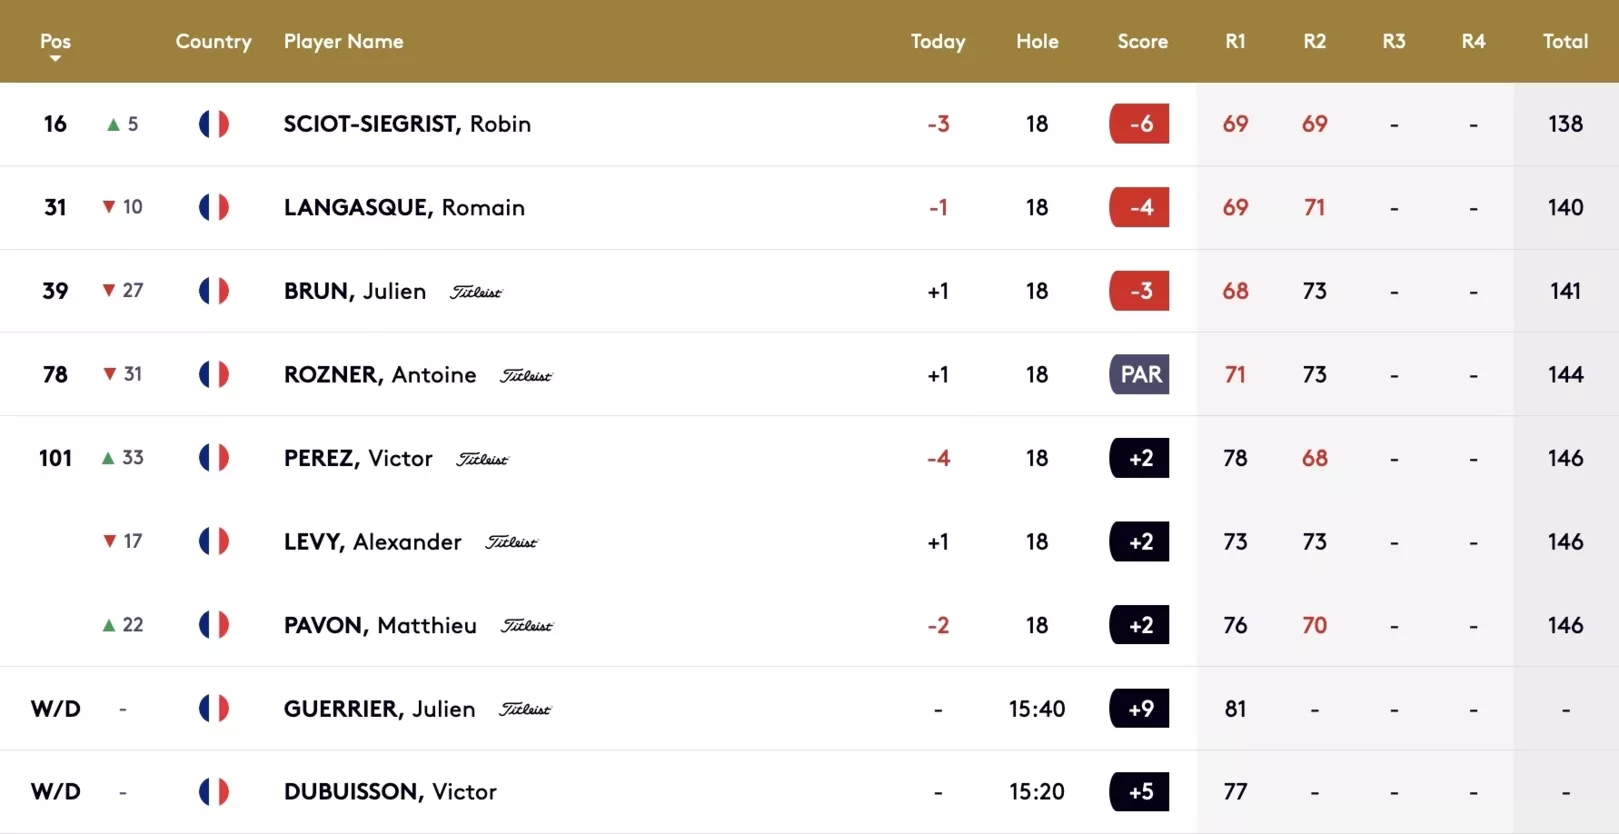Screen dimensions: 1619x834
Task: Select the Total column header
Action: pyautogui.click(x=1565, y=41)
